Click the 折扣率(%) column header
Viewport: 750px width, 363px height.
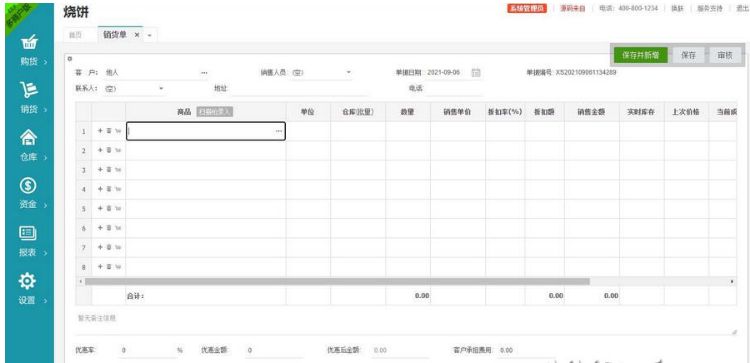(x=505, y=112)
